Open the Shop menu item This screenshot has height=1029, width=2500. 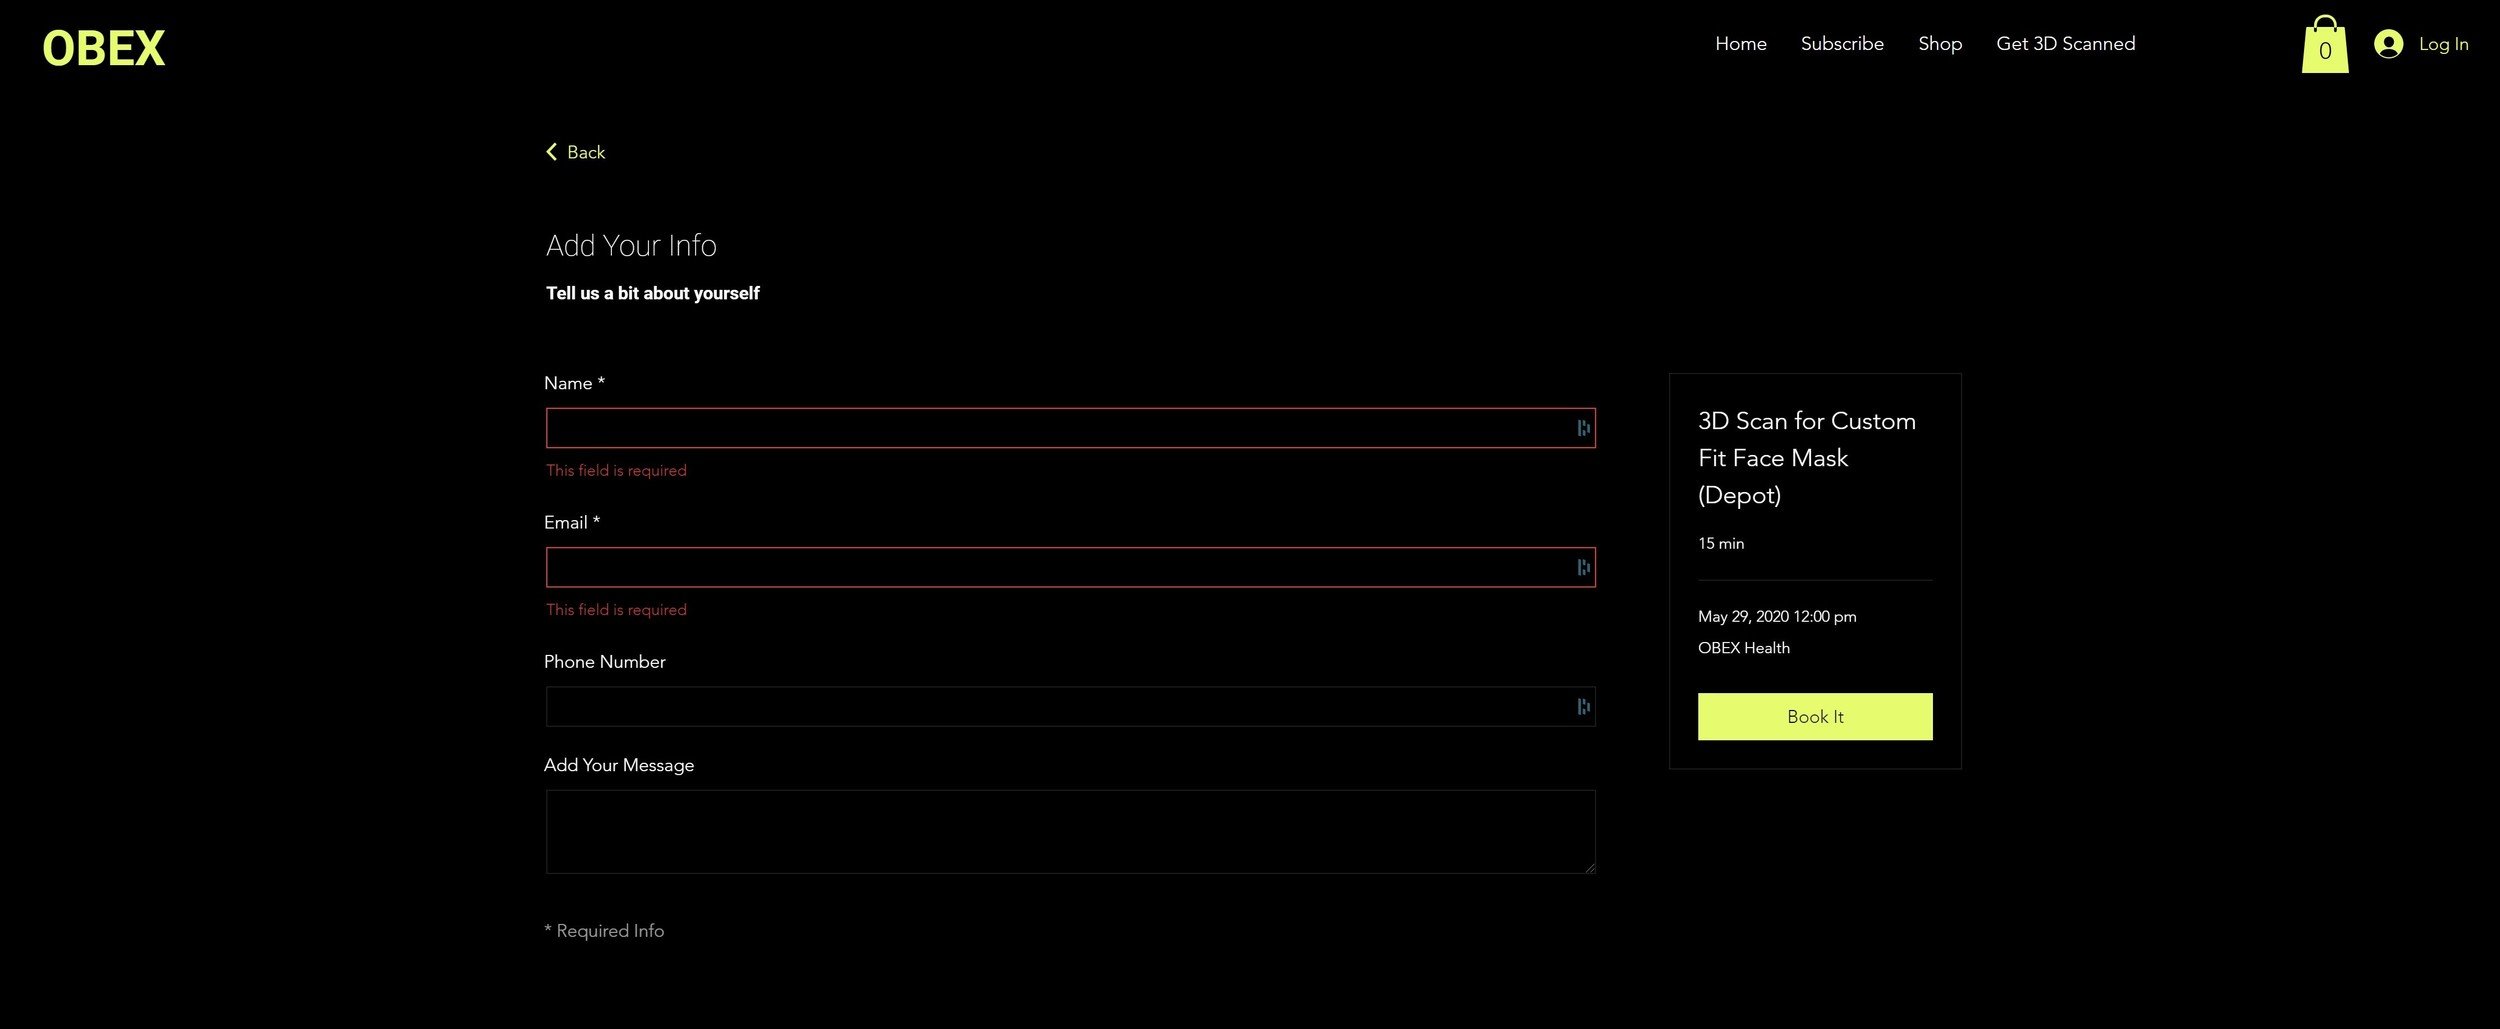coord(1940,44)
